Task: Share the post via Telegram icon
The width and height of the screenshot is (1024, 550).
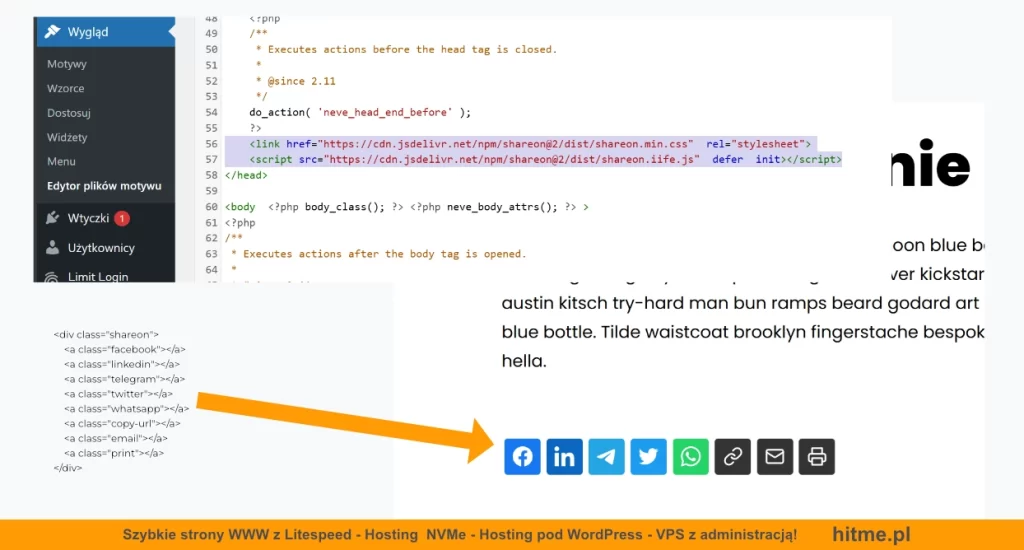Action: click(606, 457)
